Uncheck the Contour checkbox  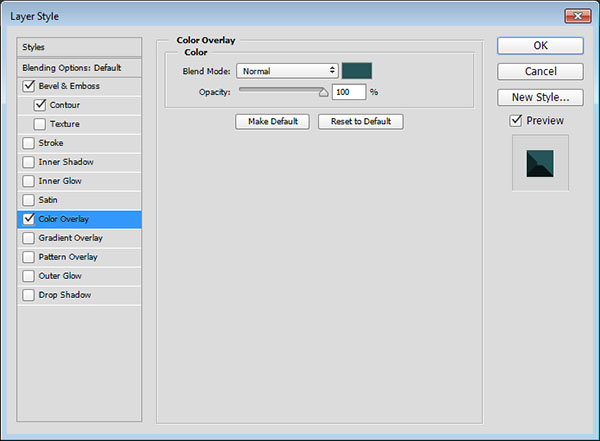click(40, 105)
